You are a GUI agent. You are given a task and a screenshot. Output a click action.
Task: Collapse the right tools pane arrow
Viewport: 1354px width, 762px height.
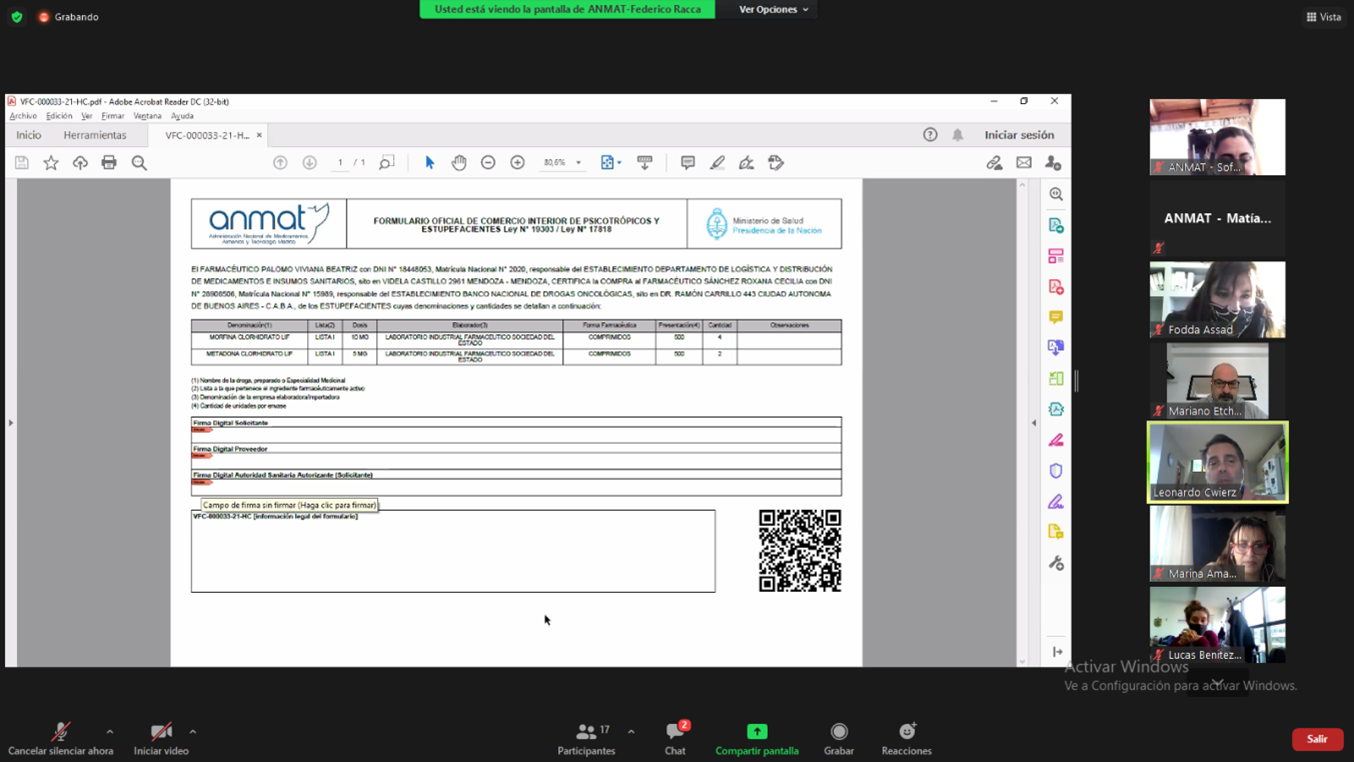(1034, 423)
